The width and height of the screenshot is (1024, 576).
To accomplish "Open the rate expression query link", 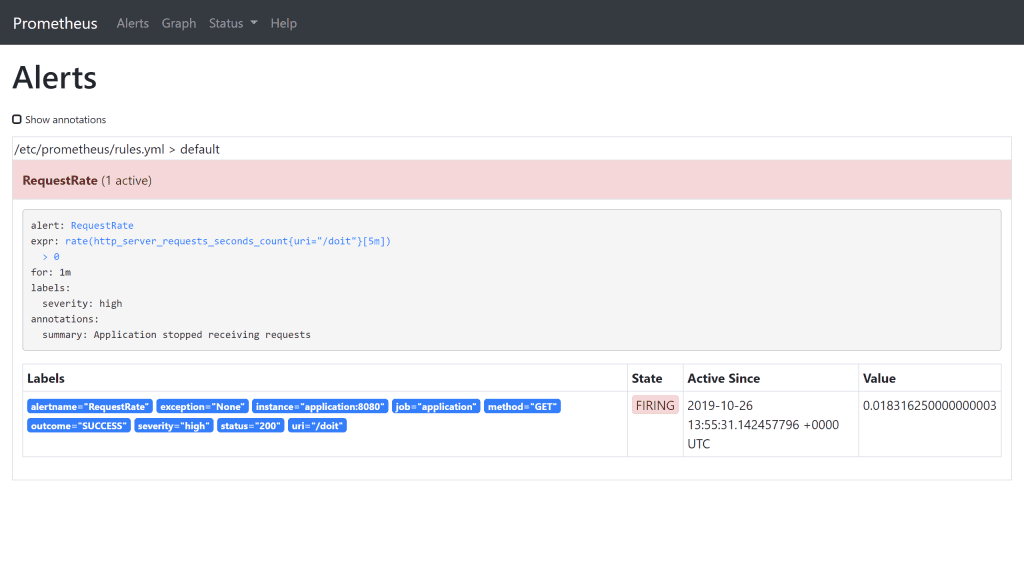I will (227, 241).
